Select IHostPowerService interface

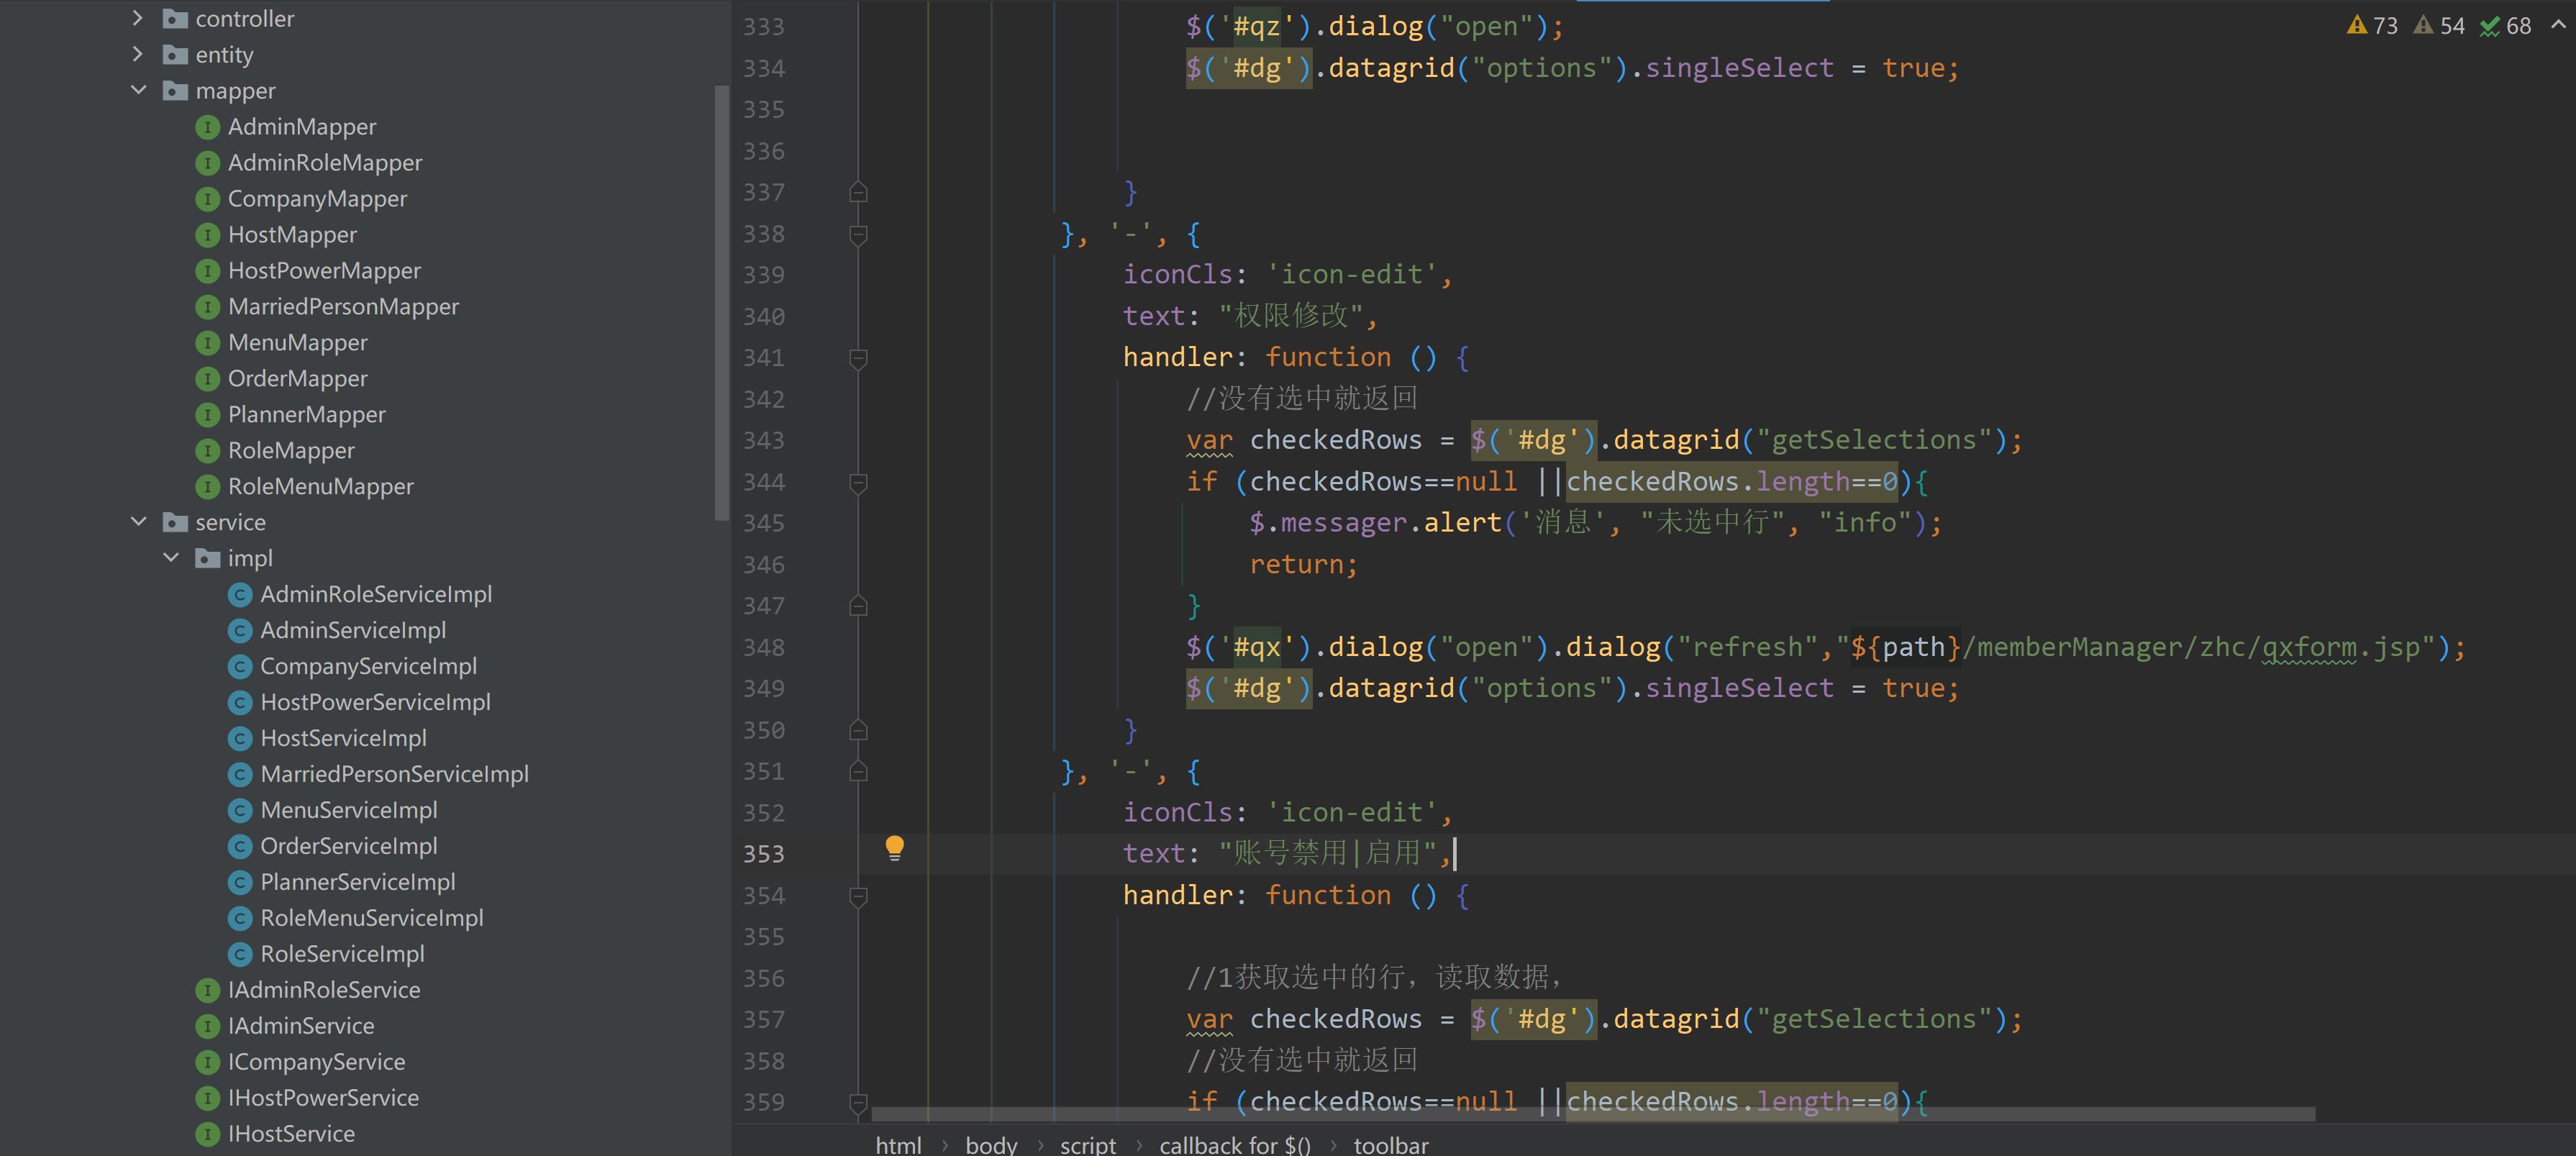(323, 1098)
